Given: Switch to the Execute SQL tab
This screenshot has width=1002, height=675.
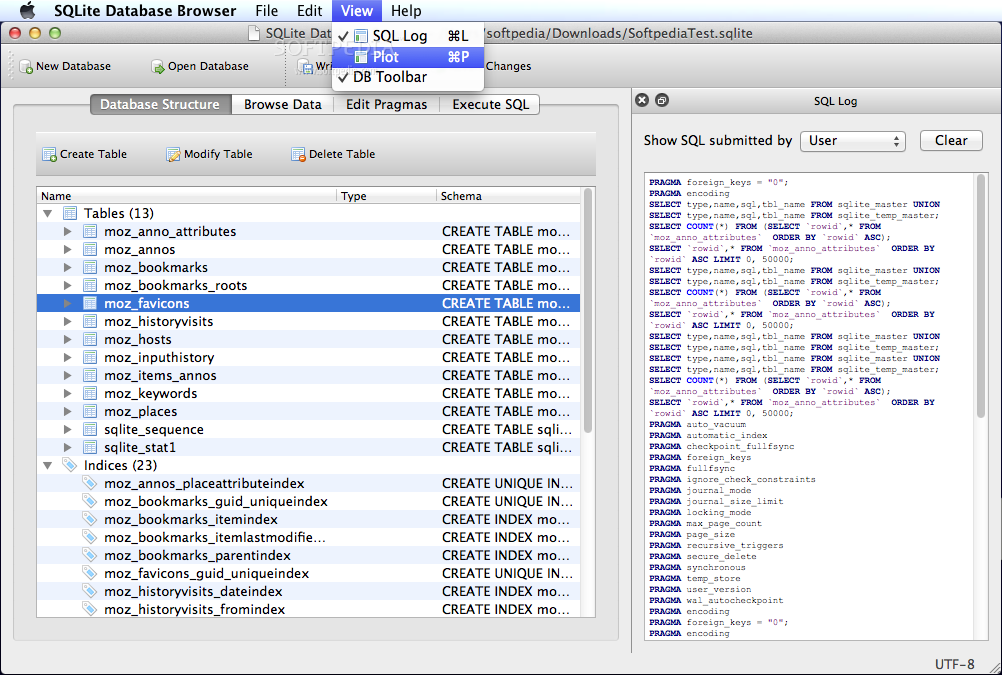Looking at the screenshot, I should click(490, 104).
